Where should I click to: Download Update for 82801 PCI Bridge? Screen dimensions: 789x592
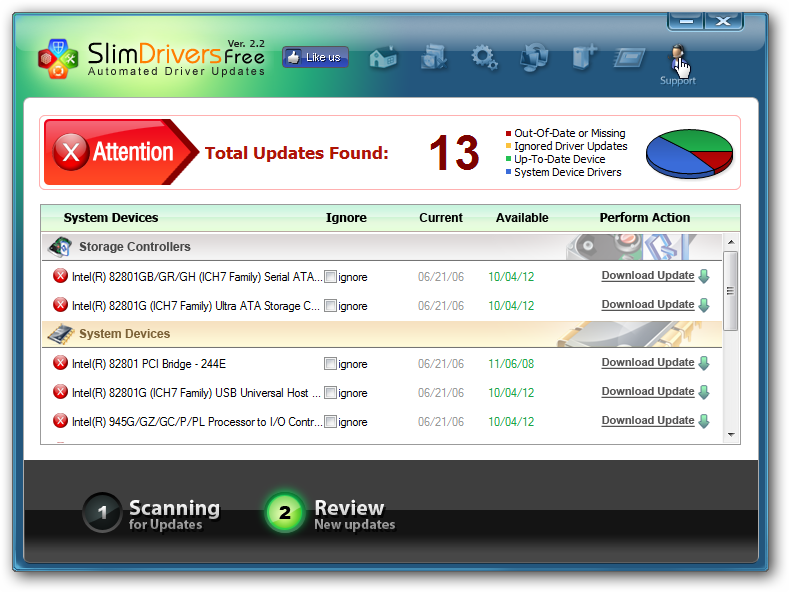click(x=648, y=362)
